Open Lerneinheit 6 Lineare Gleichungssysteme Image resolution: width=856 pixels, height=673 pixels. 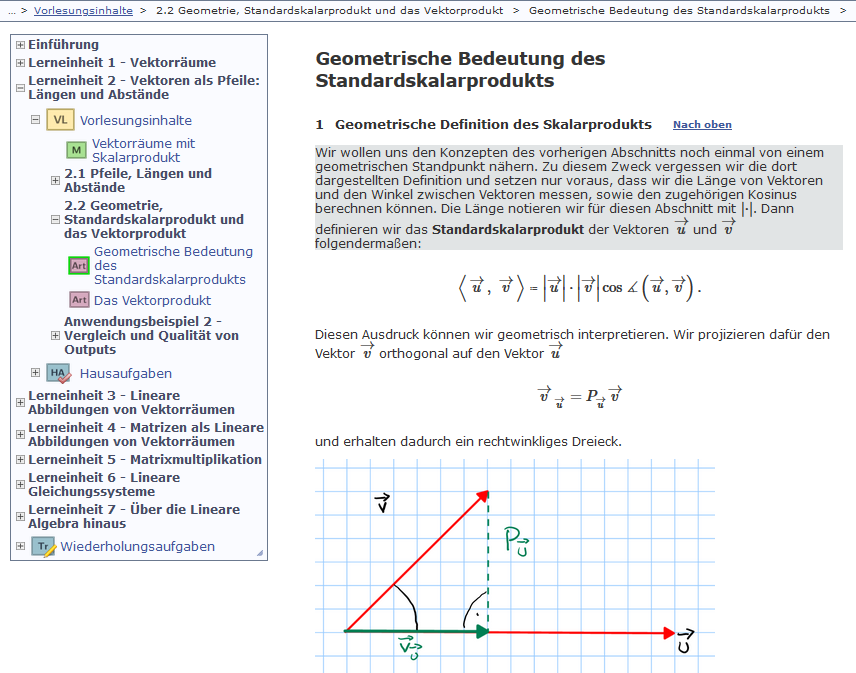[104, 484]
